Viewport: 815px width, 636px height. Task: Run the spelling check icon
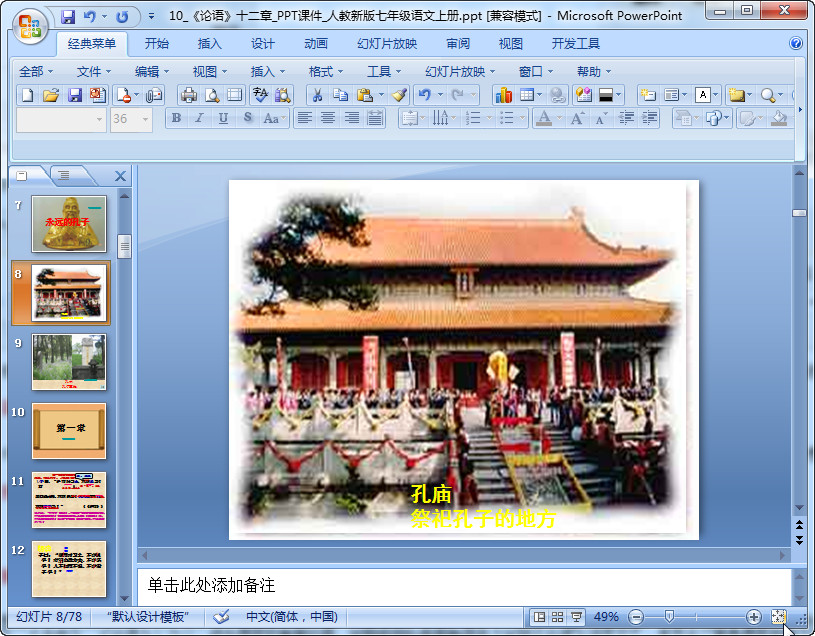pyautogui.click(x=260, y=95)
